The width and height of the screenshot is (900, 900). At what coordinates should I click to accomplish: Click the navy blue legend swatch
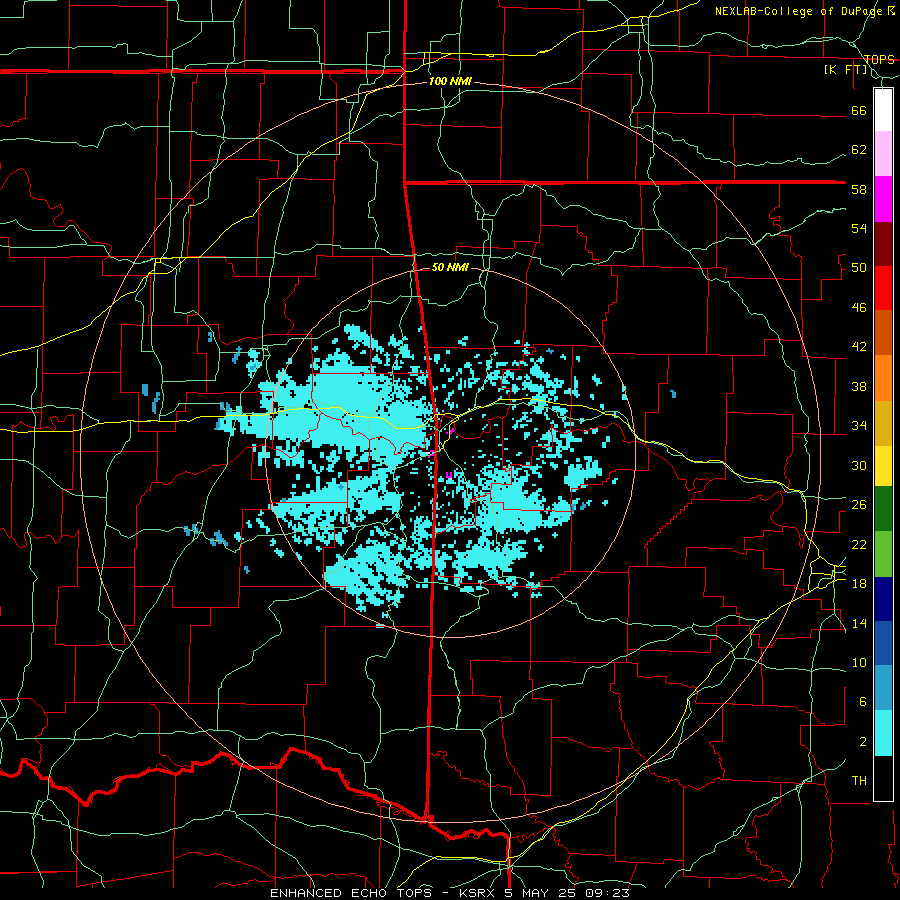pos(883,599)
